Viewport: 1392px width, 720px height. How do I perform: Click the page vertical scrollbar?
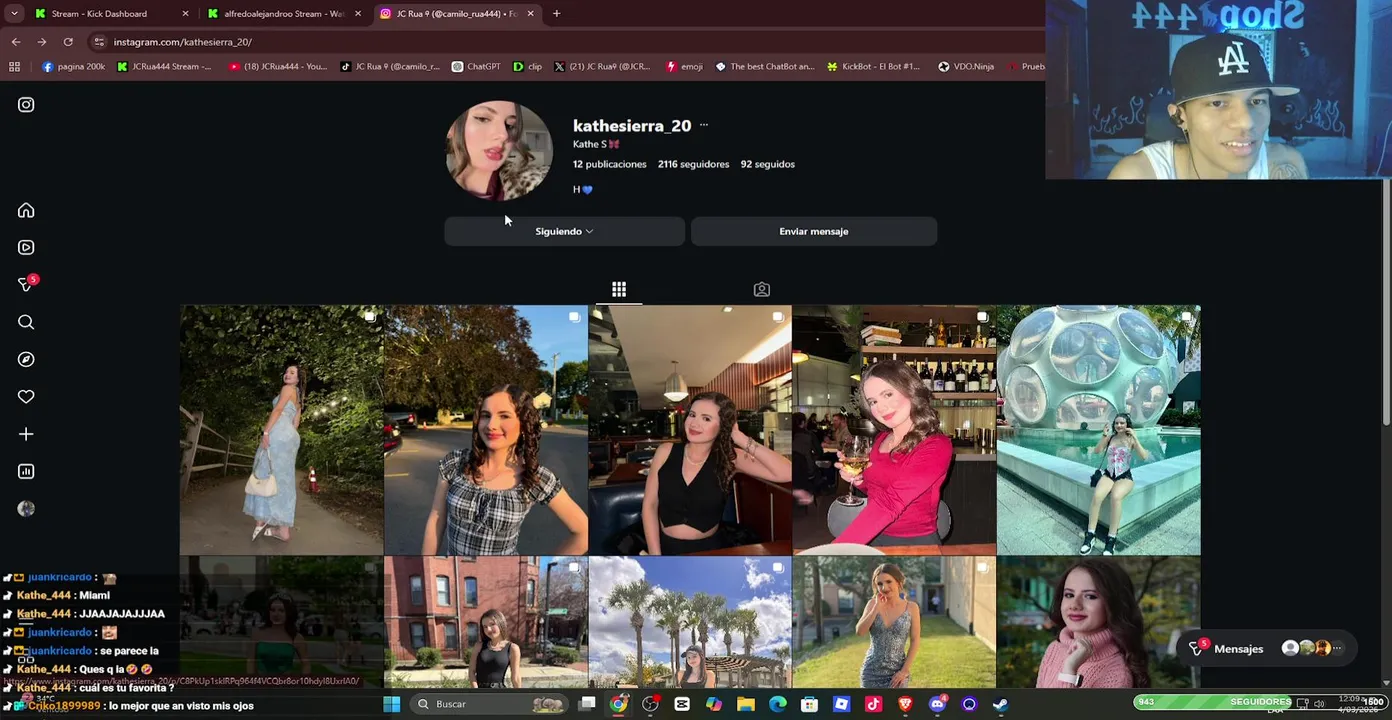tap(1386, 300)
